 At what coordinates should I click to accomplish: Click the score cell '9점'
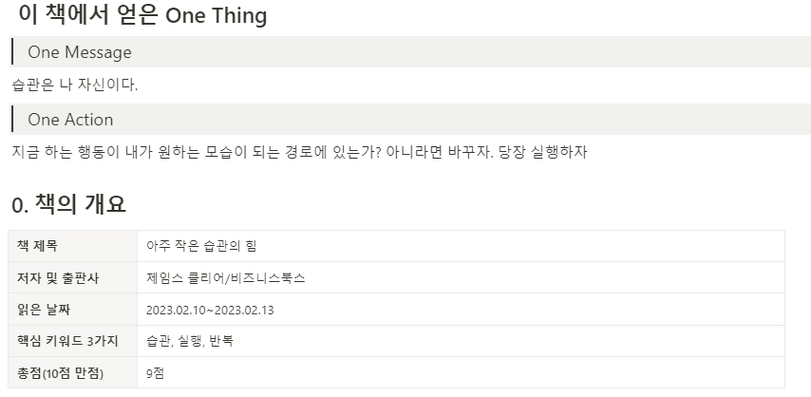(x=461, y=373)
